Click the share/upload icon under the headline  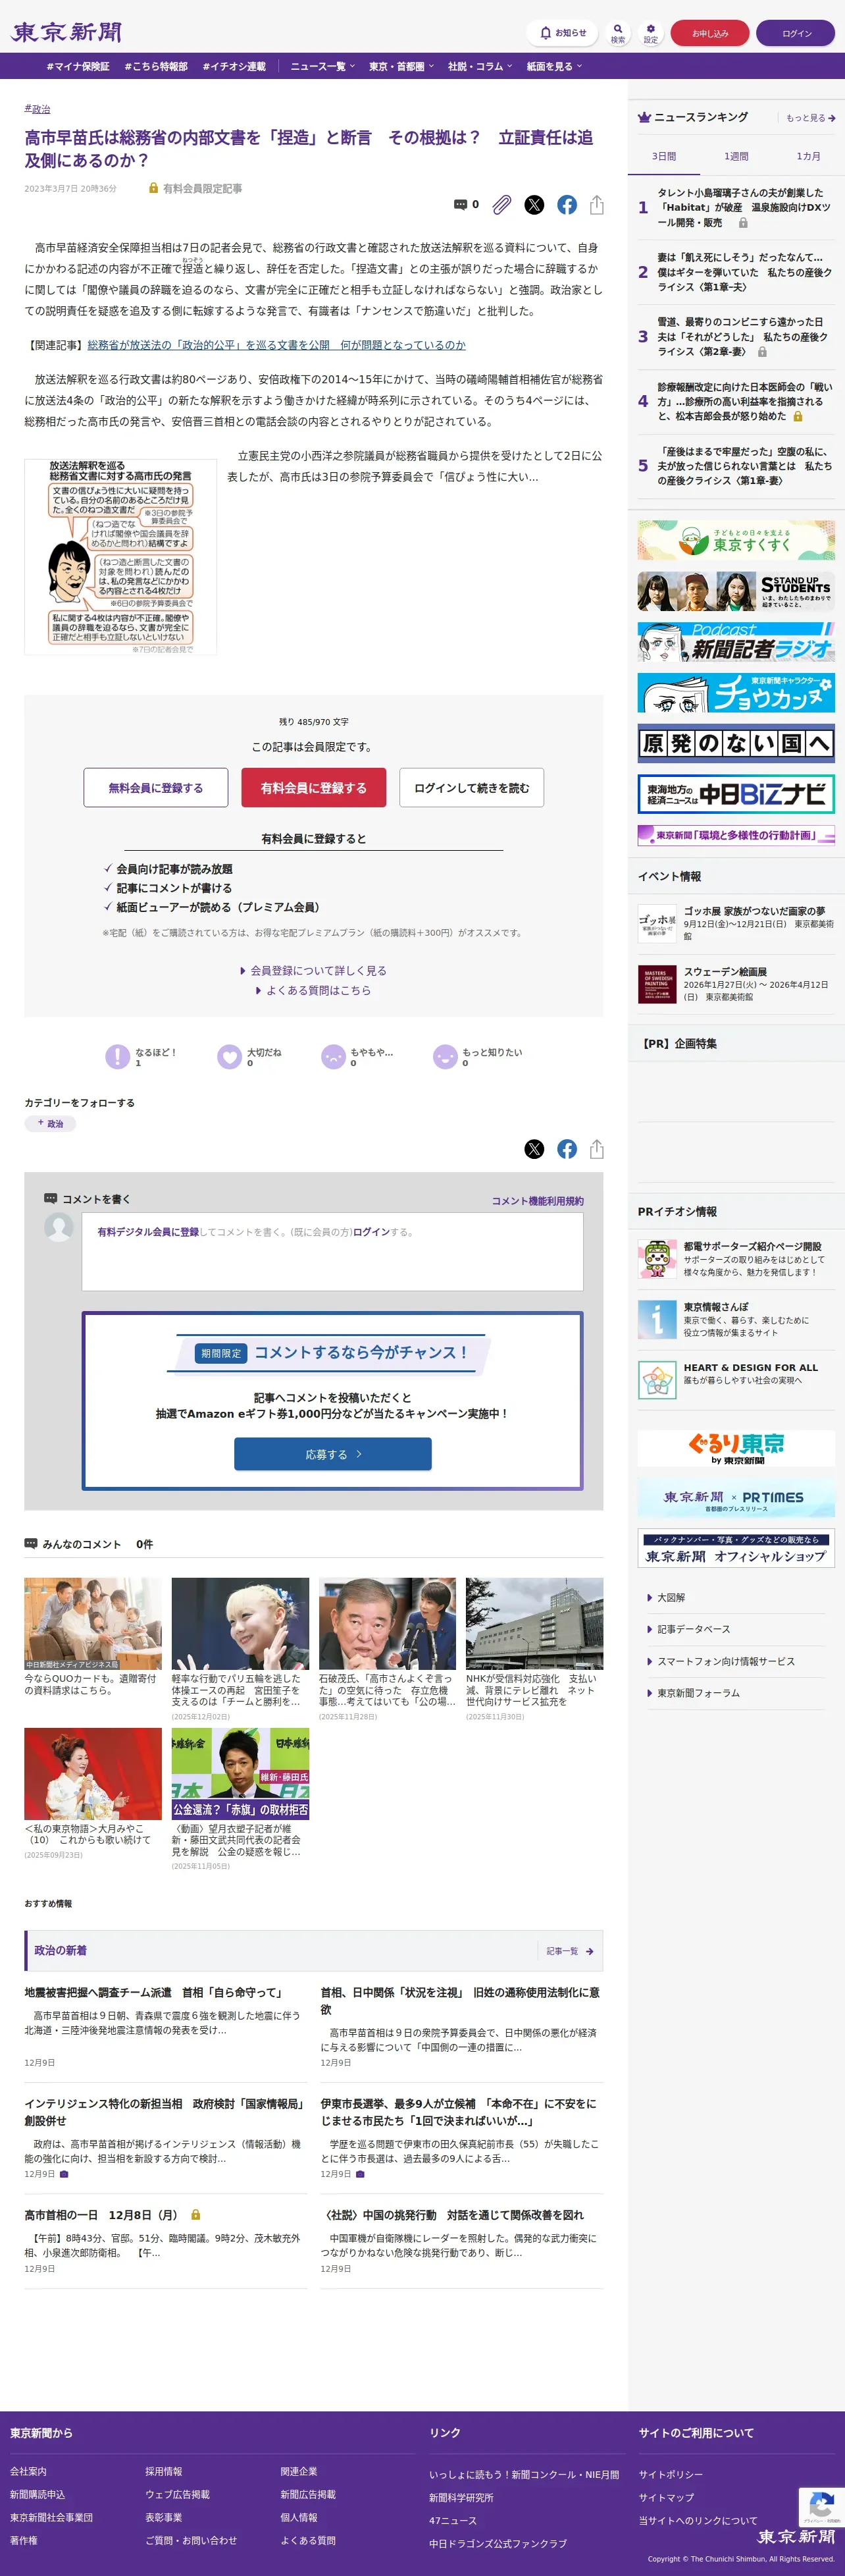597,204
